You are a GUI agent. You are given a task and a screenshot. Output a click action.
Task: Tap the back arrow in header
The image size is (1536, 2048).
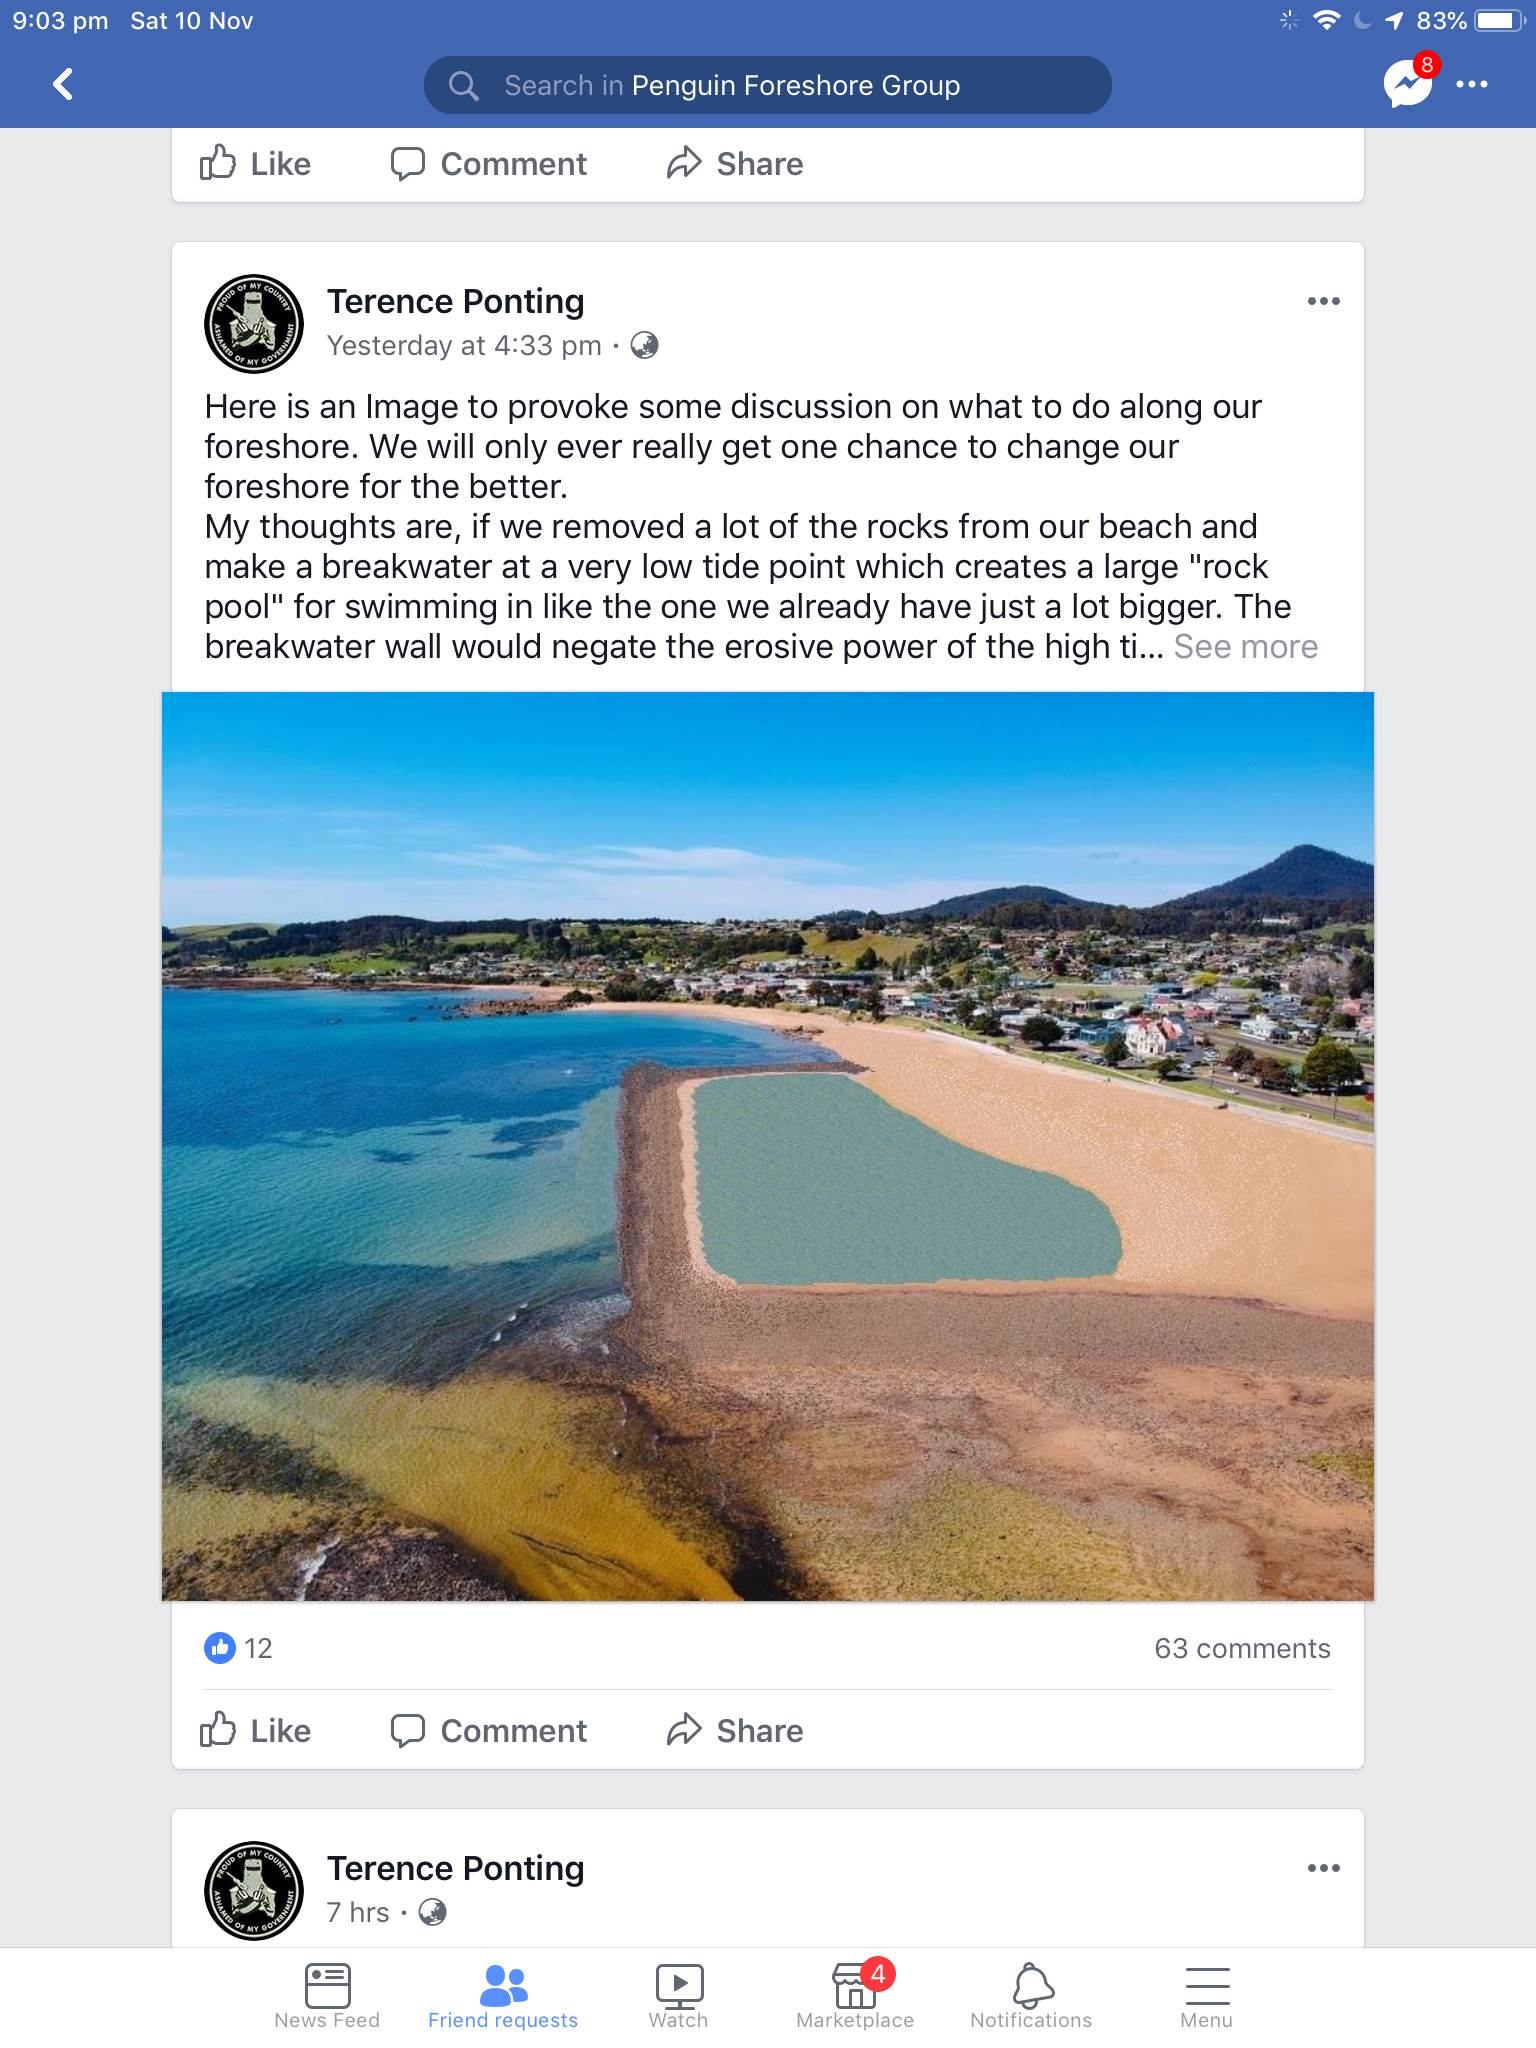[x=64, y=85]
